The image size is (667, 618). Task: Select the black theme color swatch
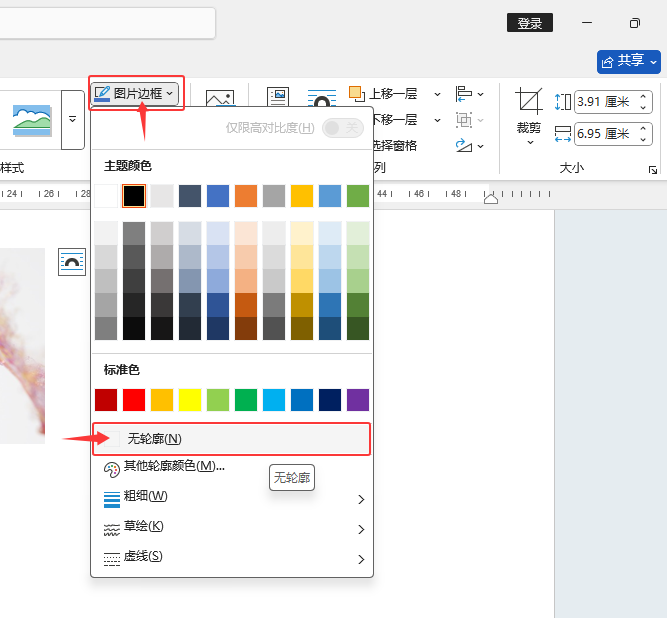(134, 196)
